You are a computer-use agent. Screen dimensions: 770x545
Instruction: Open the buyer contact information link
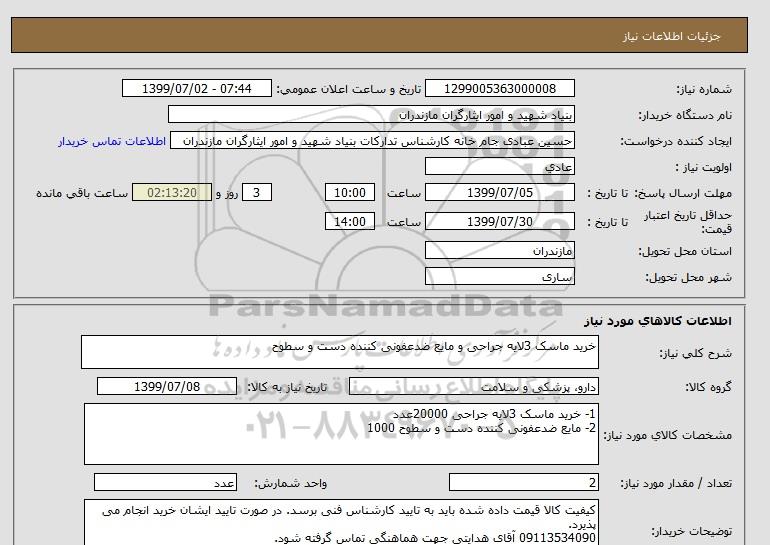112,141
